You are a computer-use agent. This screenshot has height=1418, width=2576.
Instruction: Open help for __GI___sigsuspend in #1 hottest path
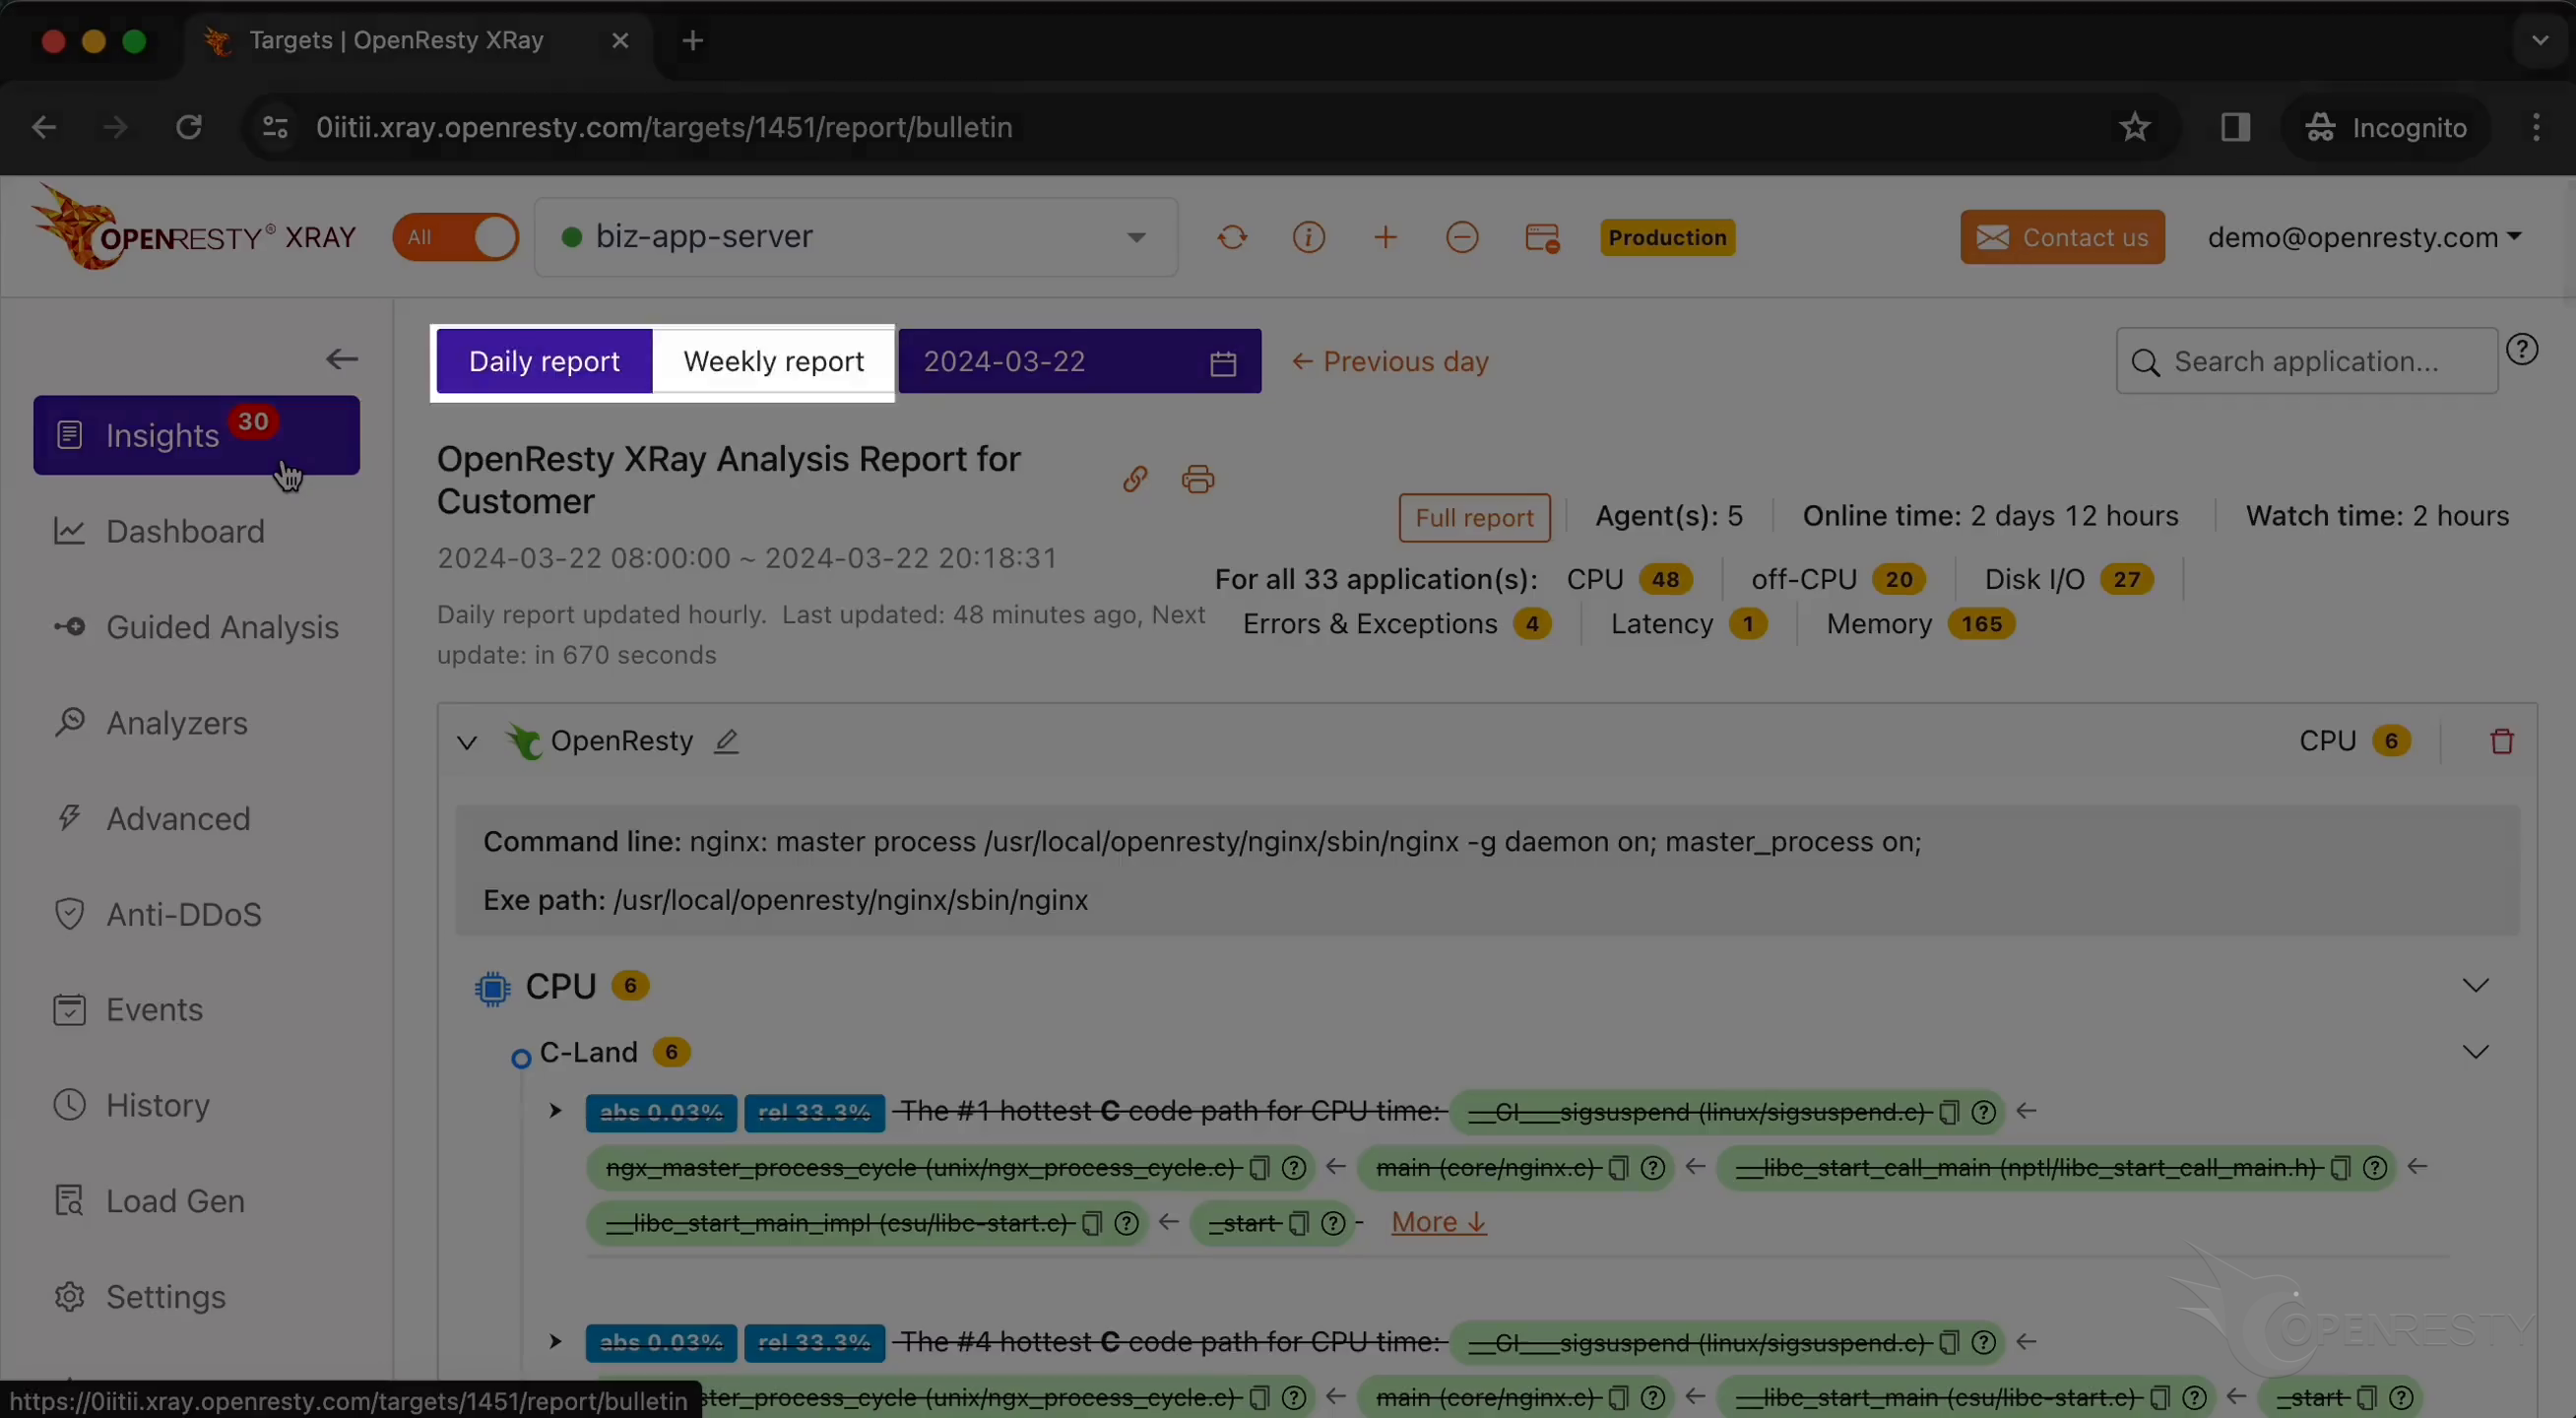(1984, 1112)
